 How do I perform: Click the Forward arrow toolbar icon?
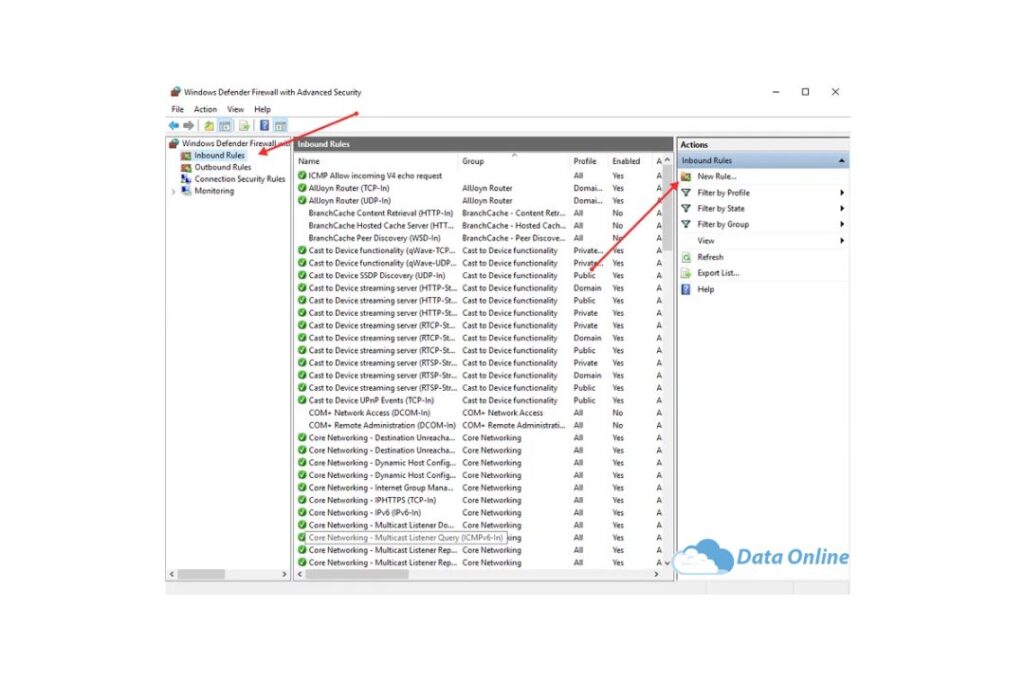(189, 125)
